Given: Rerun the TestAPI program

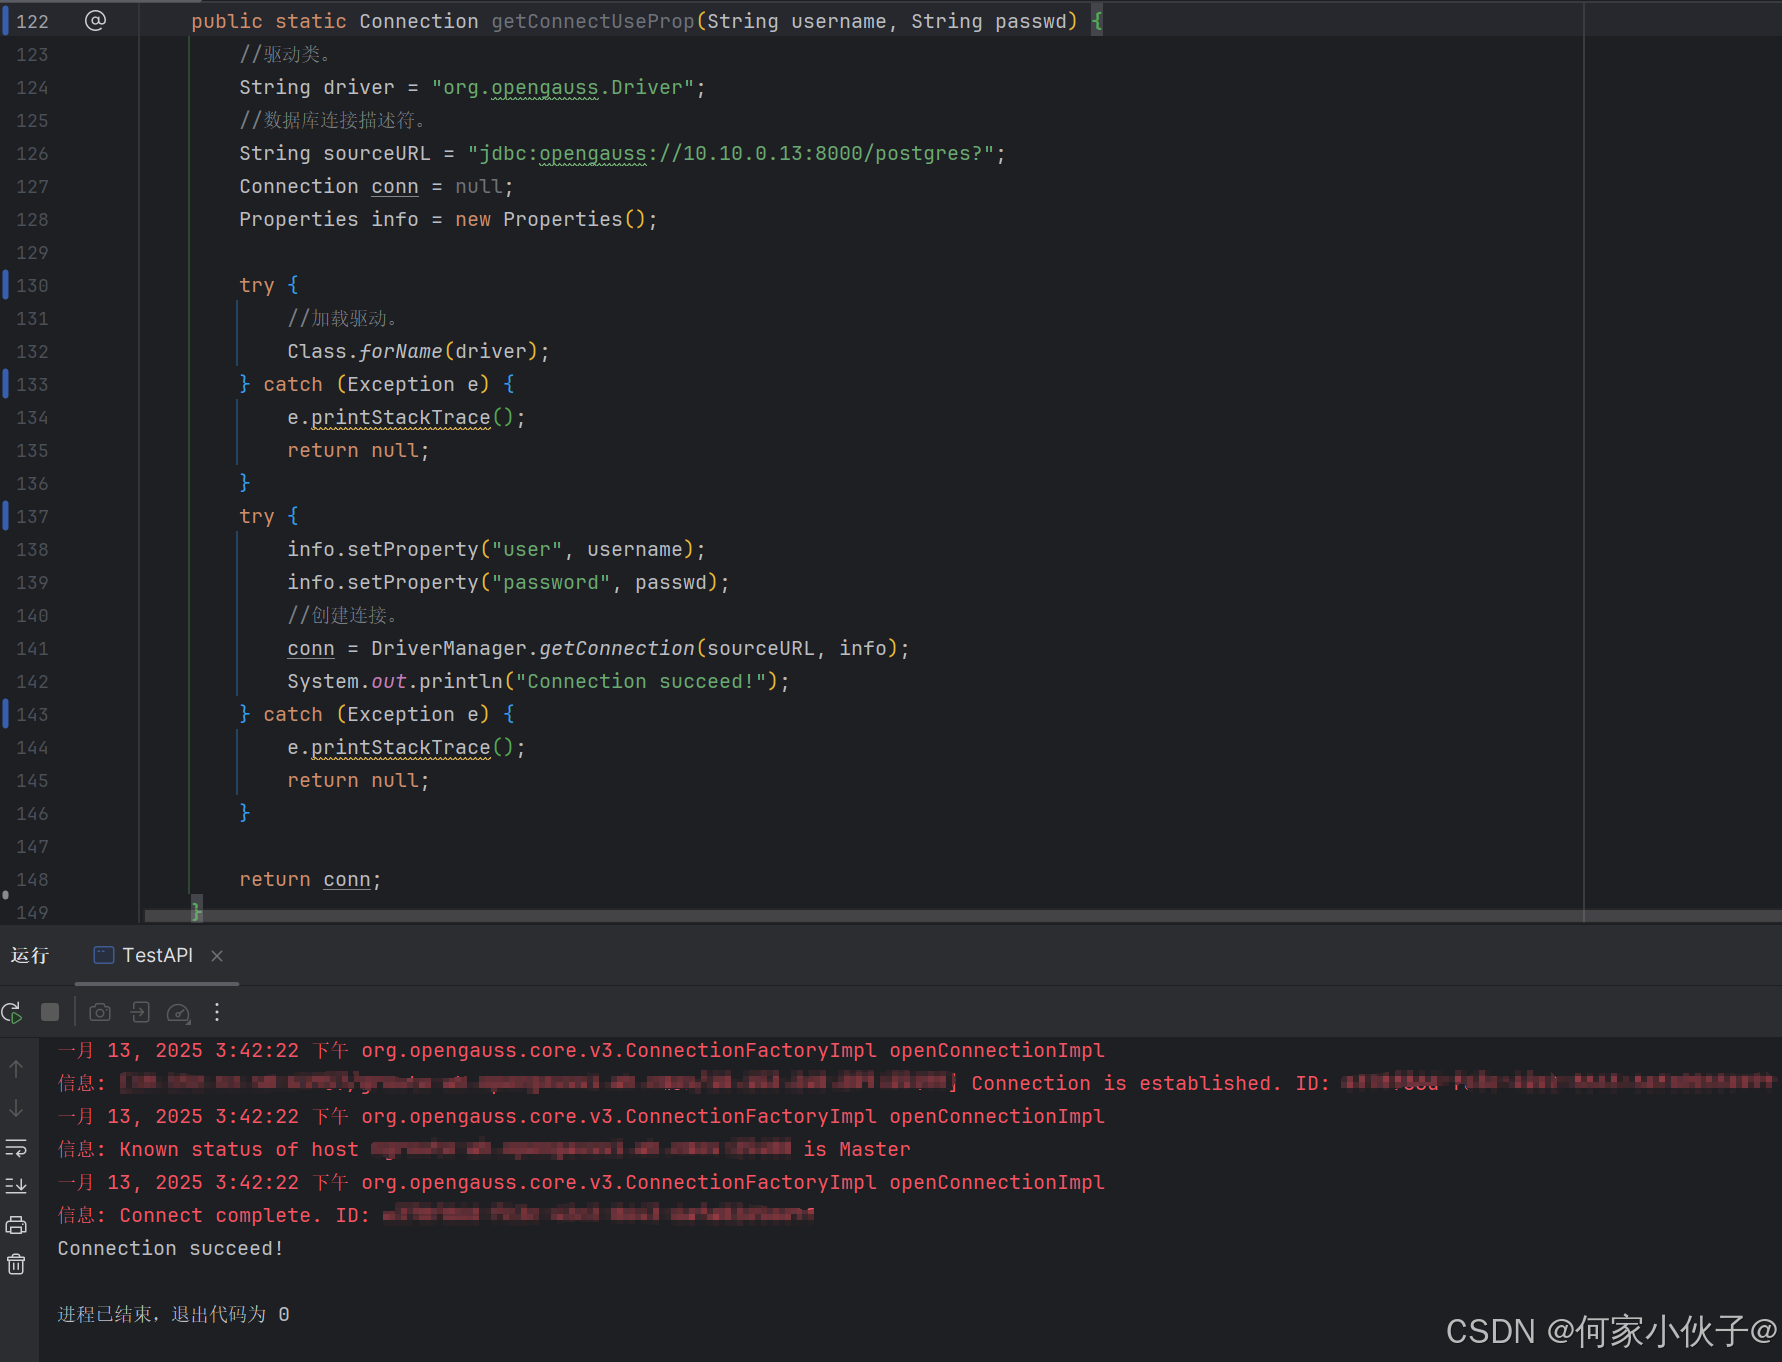Looking at the screenshot, I should (12, 1012).
